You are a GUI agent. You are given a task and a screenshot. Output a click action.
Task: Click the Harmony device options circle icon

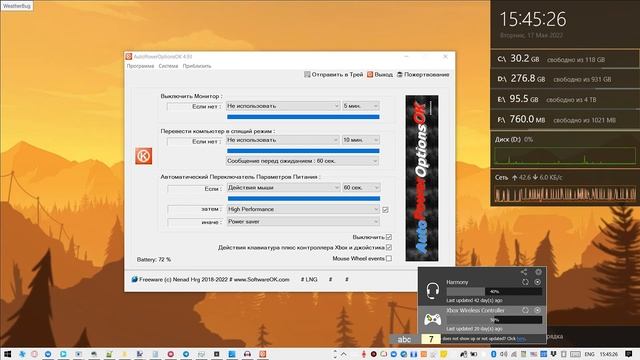(538, 282)
